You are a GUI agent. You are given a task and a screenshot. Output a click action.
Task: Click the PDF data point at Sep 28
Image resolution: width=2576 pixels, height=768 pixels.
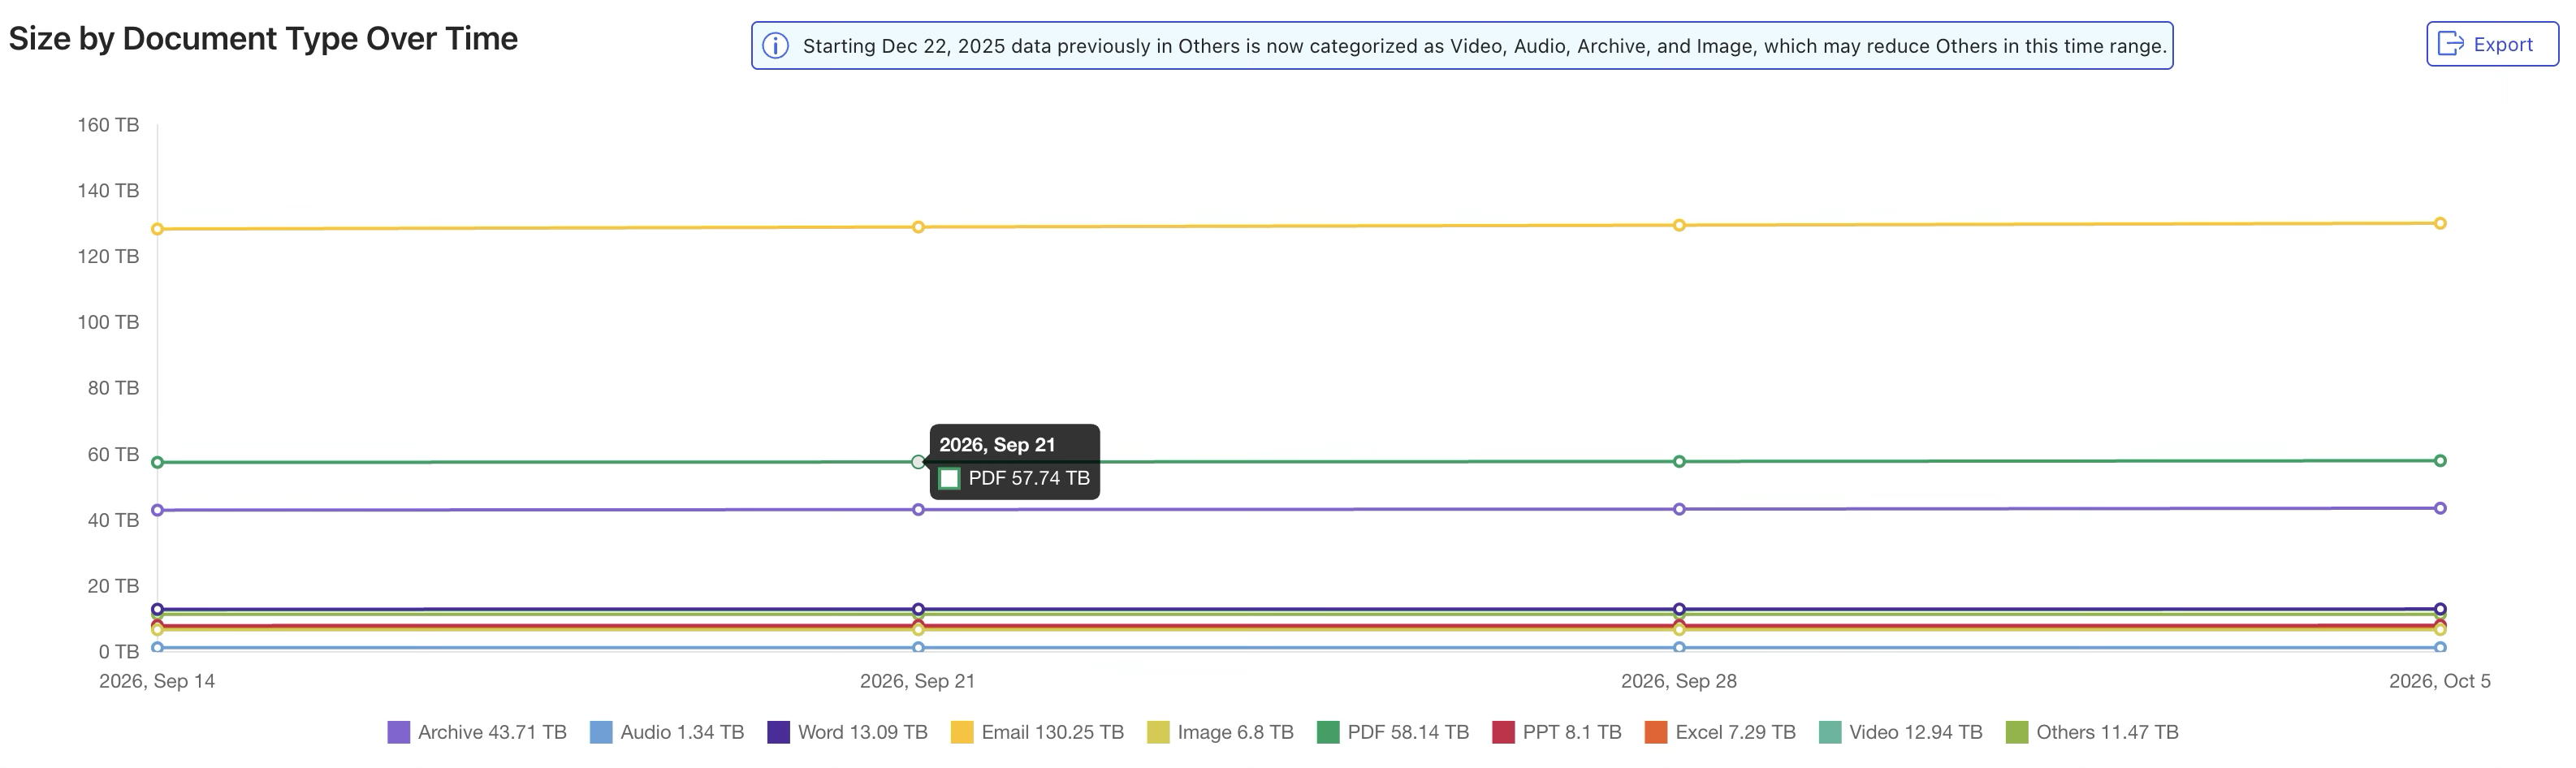pos(1679,461)
